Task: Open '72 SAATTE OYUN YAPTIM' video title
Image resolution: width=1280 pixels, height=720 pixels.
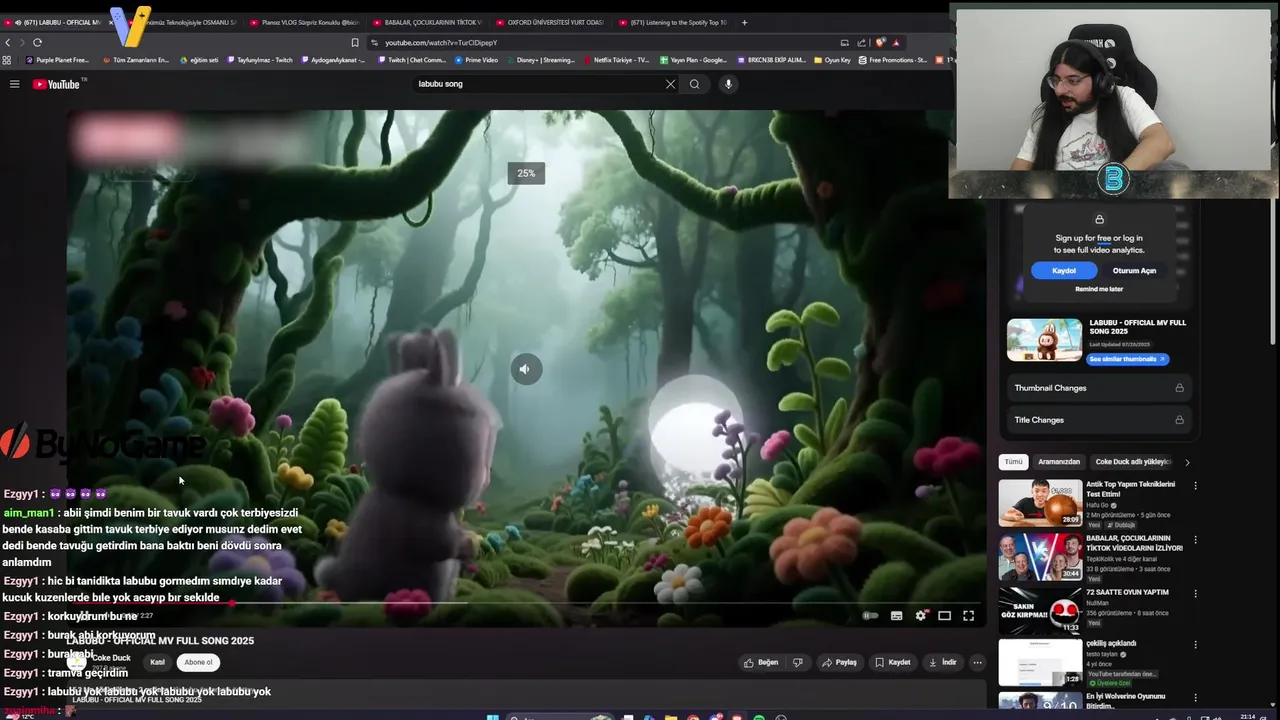Action: tap(1127, 592)
